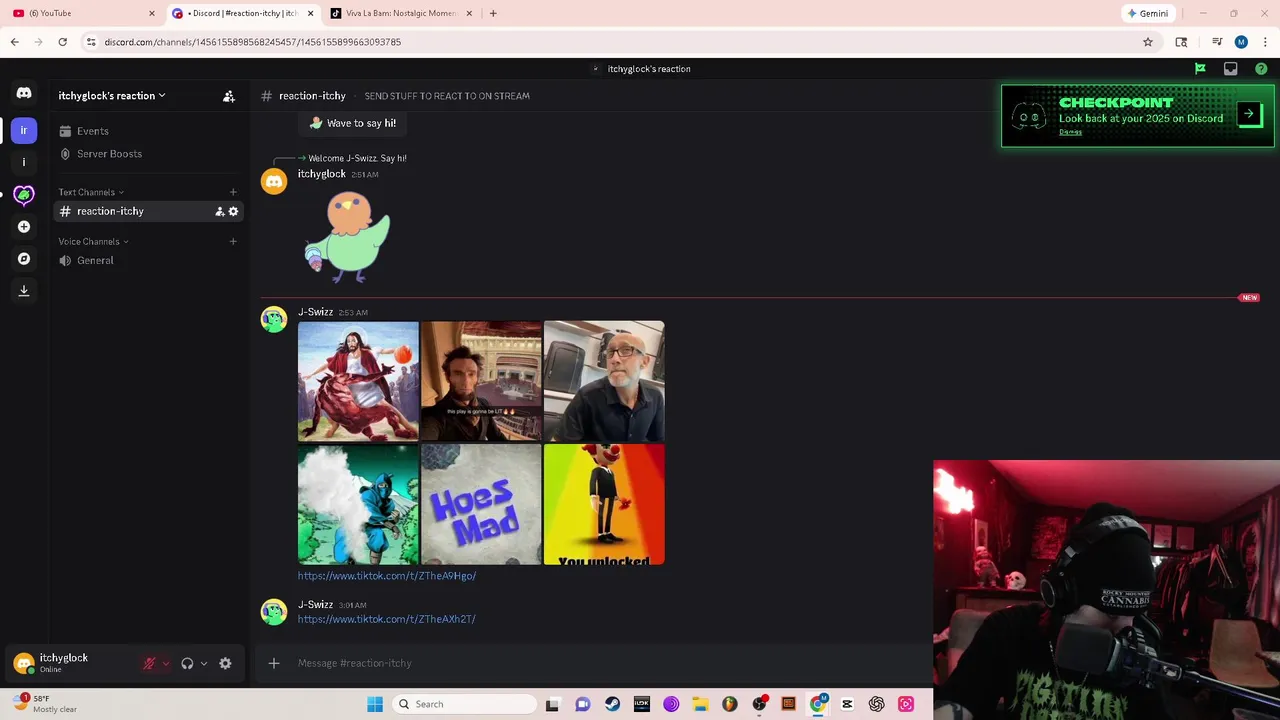The image size is (1280, 720).
Task: Click Add a Server plus icon
Action: [x=24, y=227]
